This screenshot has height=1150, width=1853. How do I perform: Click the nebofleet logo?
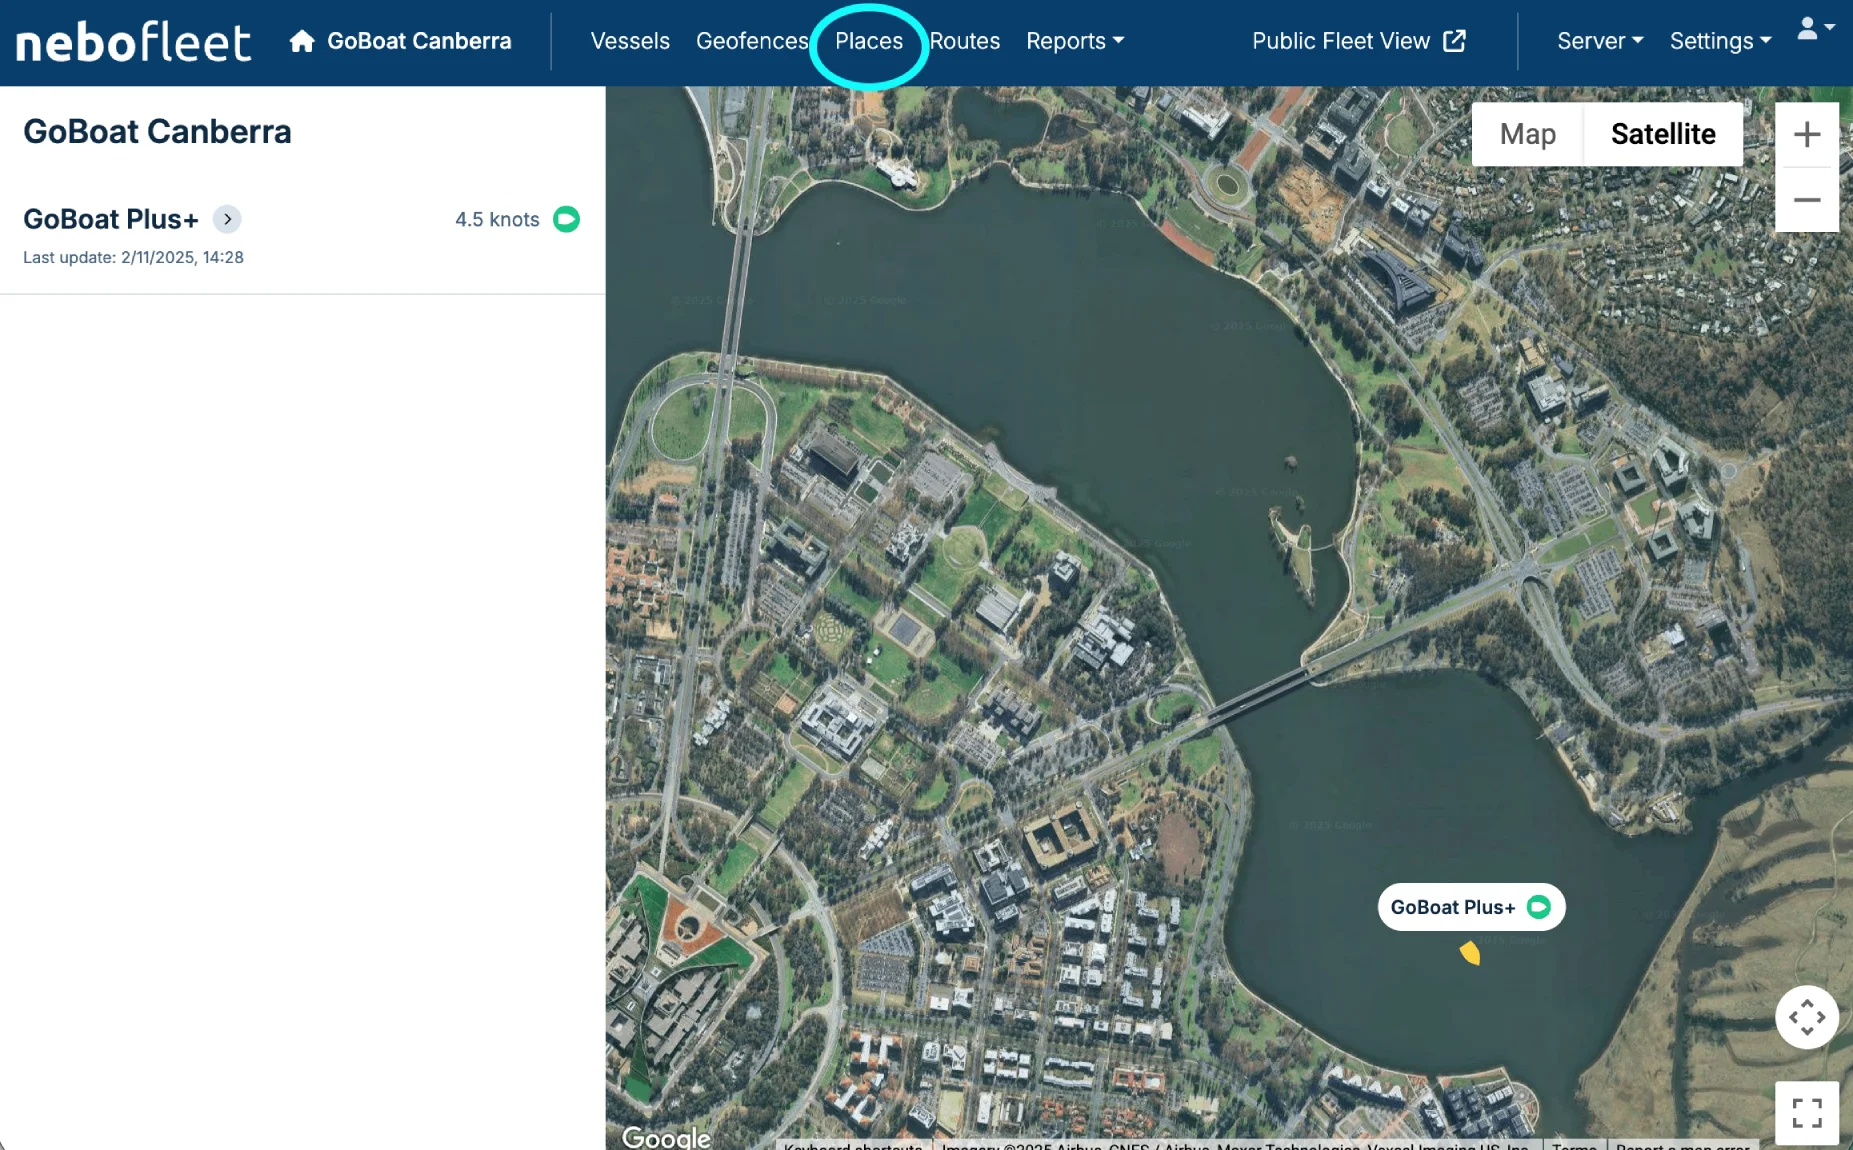pyautogui.click(x=133, y=42)
